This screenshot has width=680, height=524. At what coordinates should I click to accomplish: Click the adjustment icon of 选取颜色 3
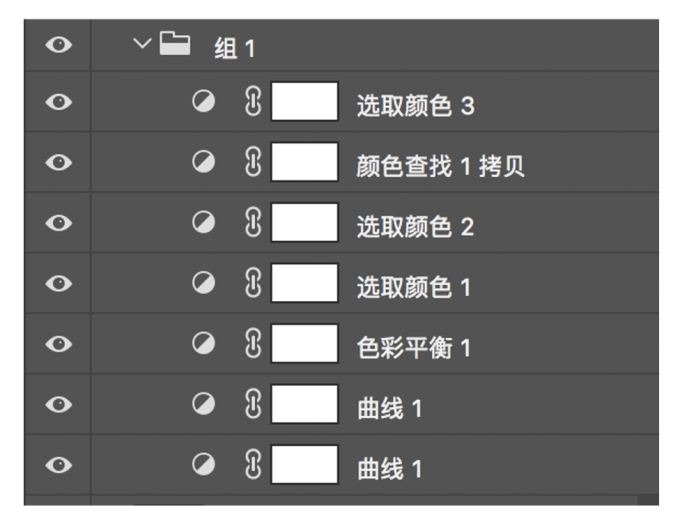click(203, 103)
